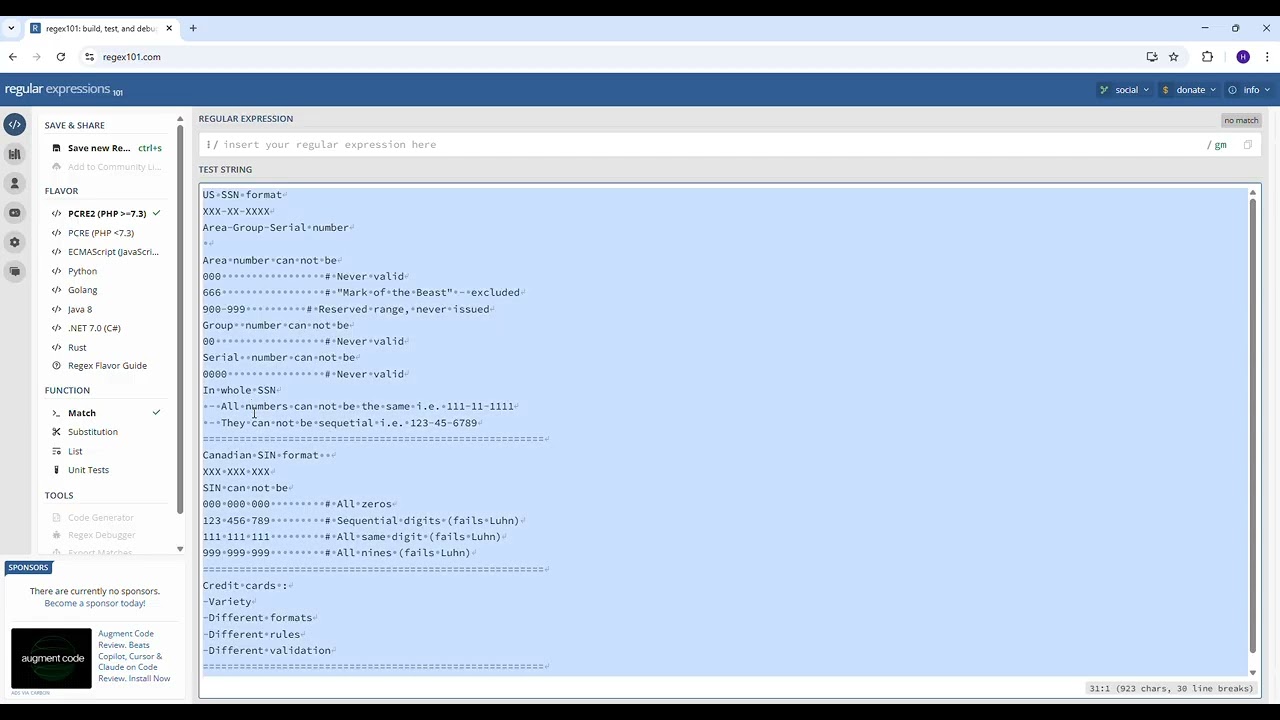The image size is (1280, 720).
Task: View site information icon in address bar
Action: 89,57
